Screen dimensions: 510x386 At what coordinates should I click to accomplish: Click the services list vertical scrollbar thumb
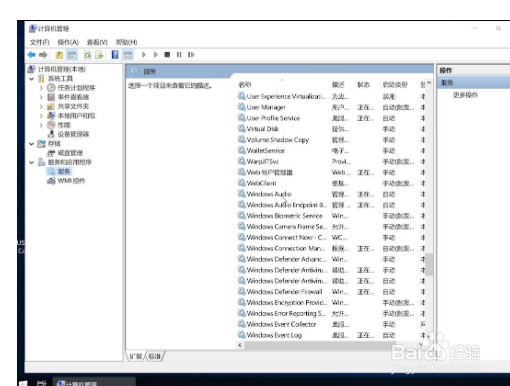[429, 264]
